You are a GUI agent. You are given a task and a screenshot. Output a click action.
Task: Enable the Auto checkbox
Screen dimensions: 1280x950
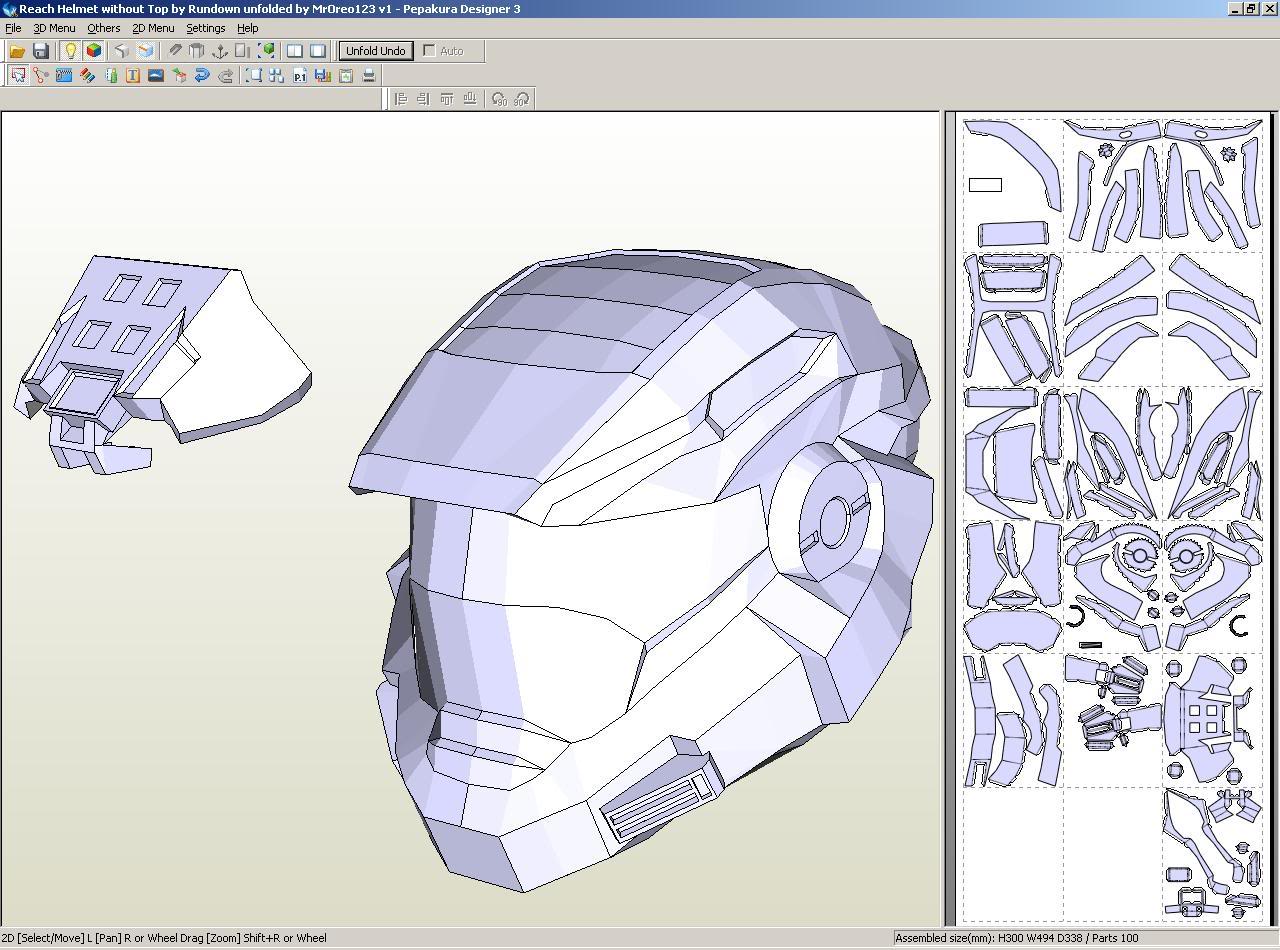430,51
